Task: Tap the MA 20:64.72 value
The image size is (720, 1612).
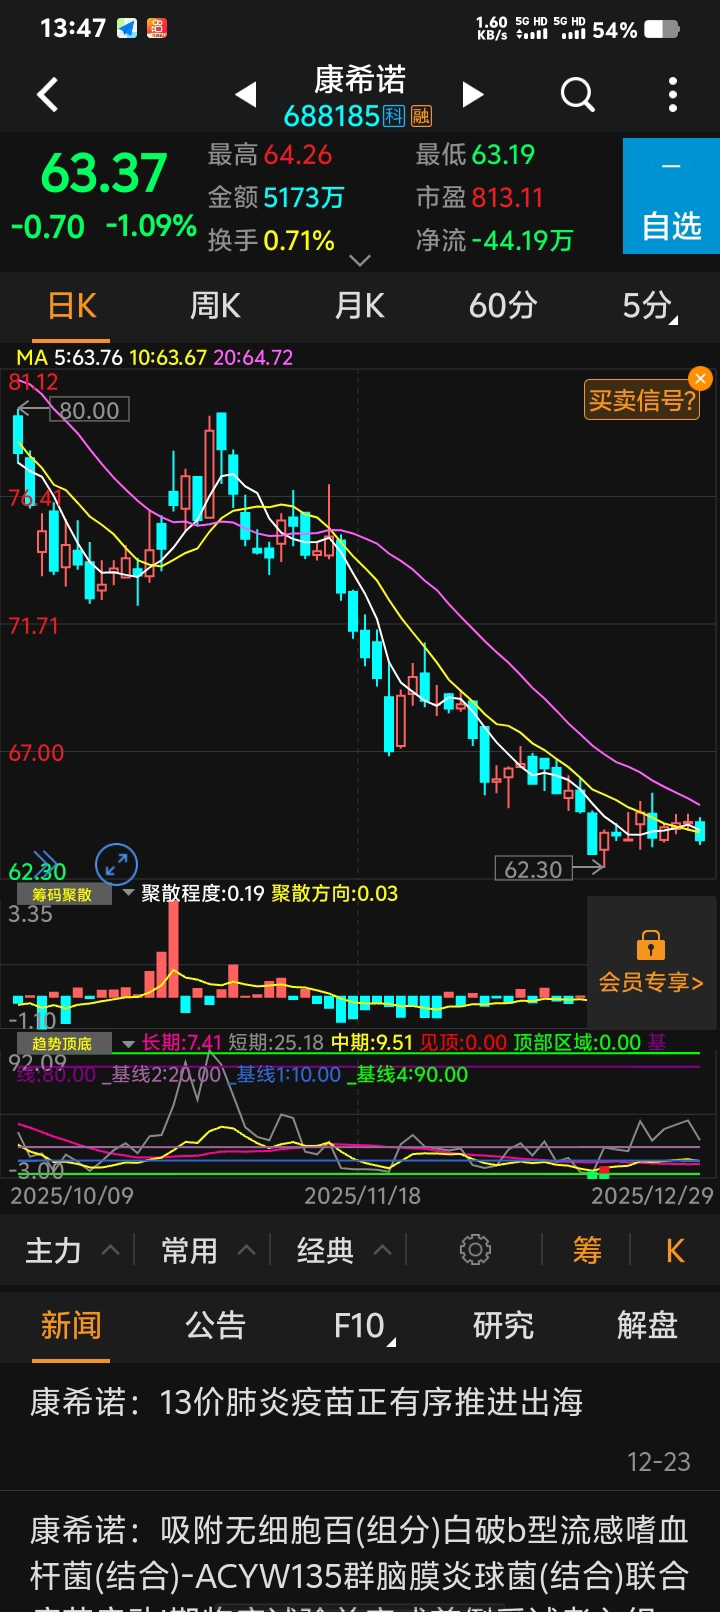Action: point(253,357)
